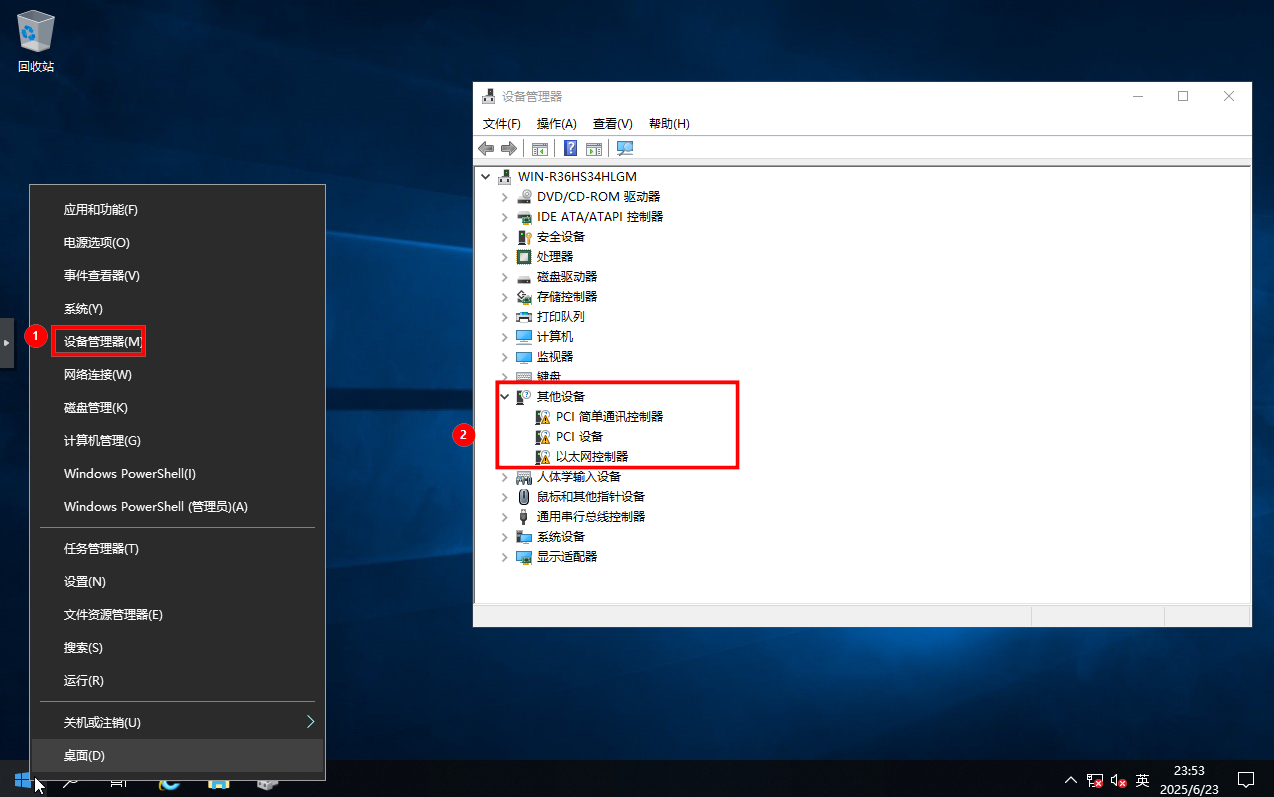Open the 帮助(H) menu
The height and width of the screenshot is (797, 1274).
click(x=669, y=124)
